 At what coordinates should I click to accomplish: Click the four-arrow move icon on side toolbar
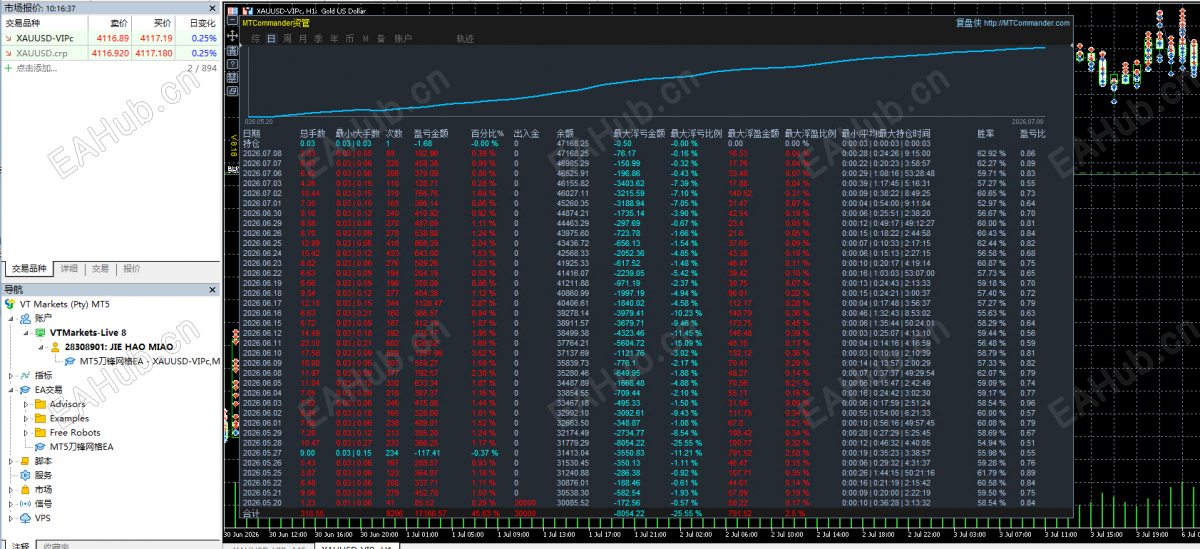point(232,35)
